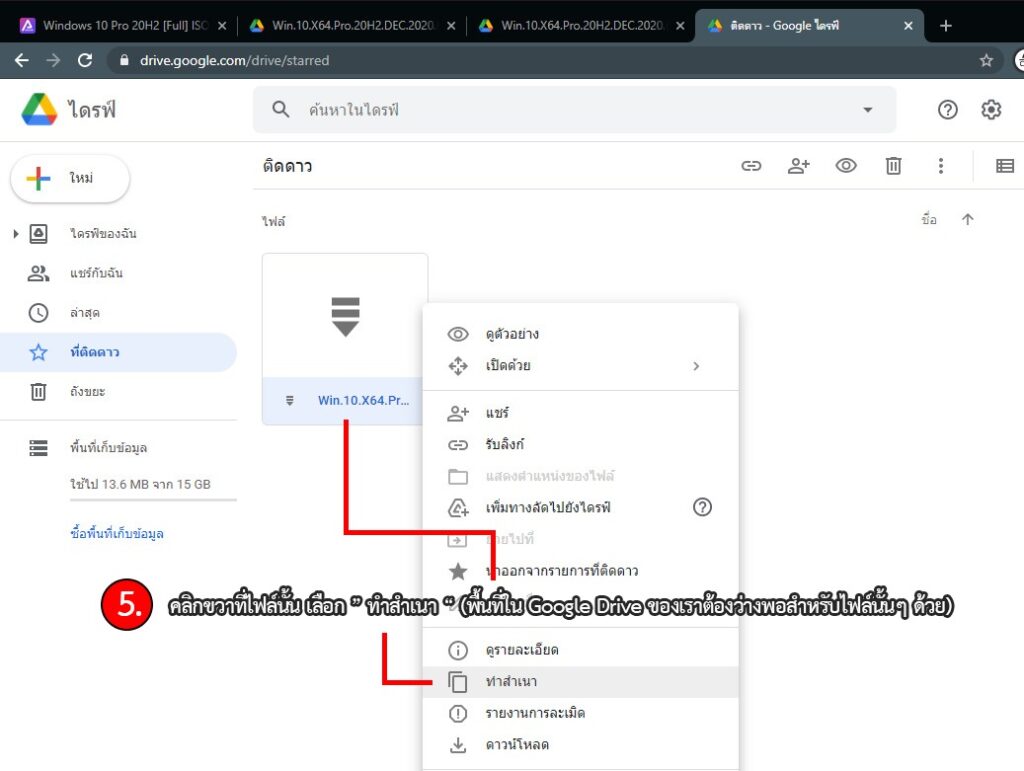Close the ติดดาว - Google ไดรฟ์ tab
The height and width of the screenshot is (771, 1024).
pos(908,25)
